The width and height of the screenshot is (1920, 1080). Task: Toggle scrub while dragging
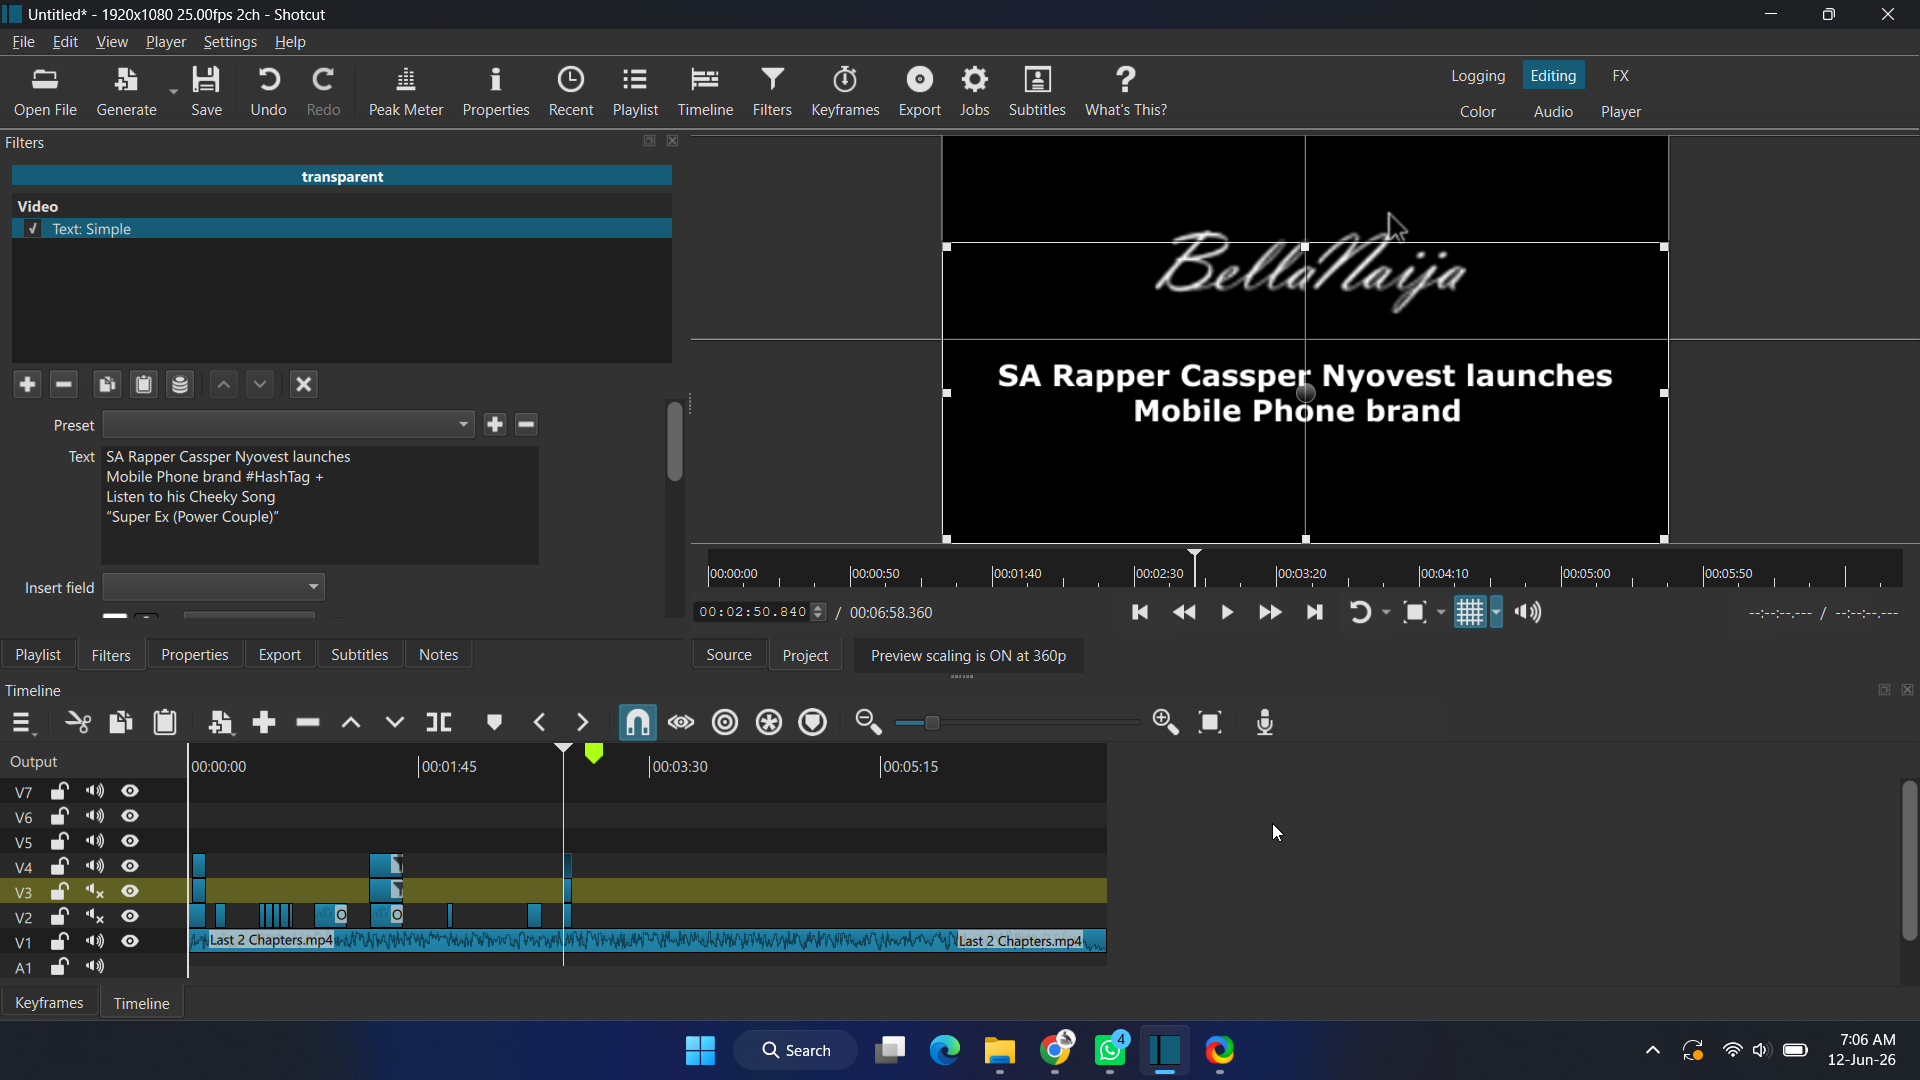[x=681, y=722]
